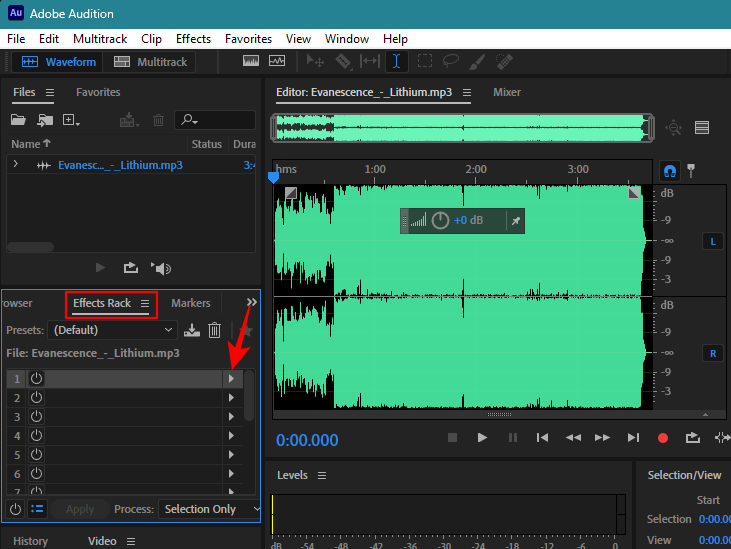This screenshot has height=549, width=731.
Task: Toggle the left channel L button
Action: point(713,241)
